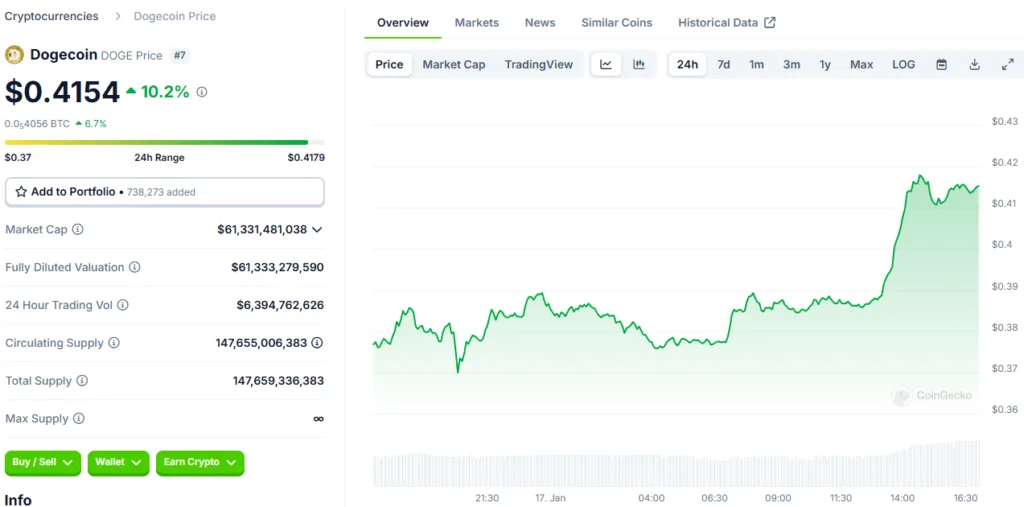Download chart data icon

[974, 64]
